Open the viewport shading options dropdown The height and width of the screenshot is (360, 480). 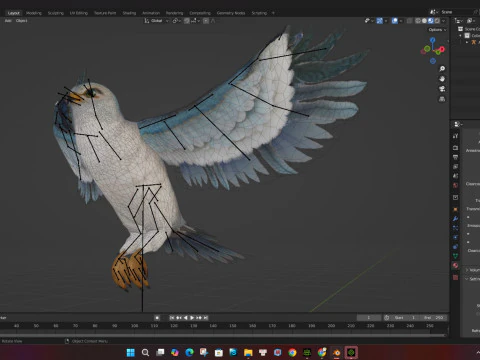pyautogui.click(x=443, y=21)
